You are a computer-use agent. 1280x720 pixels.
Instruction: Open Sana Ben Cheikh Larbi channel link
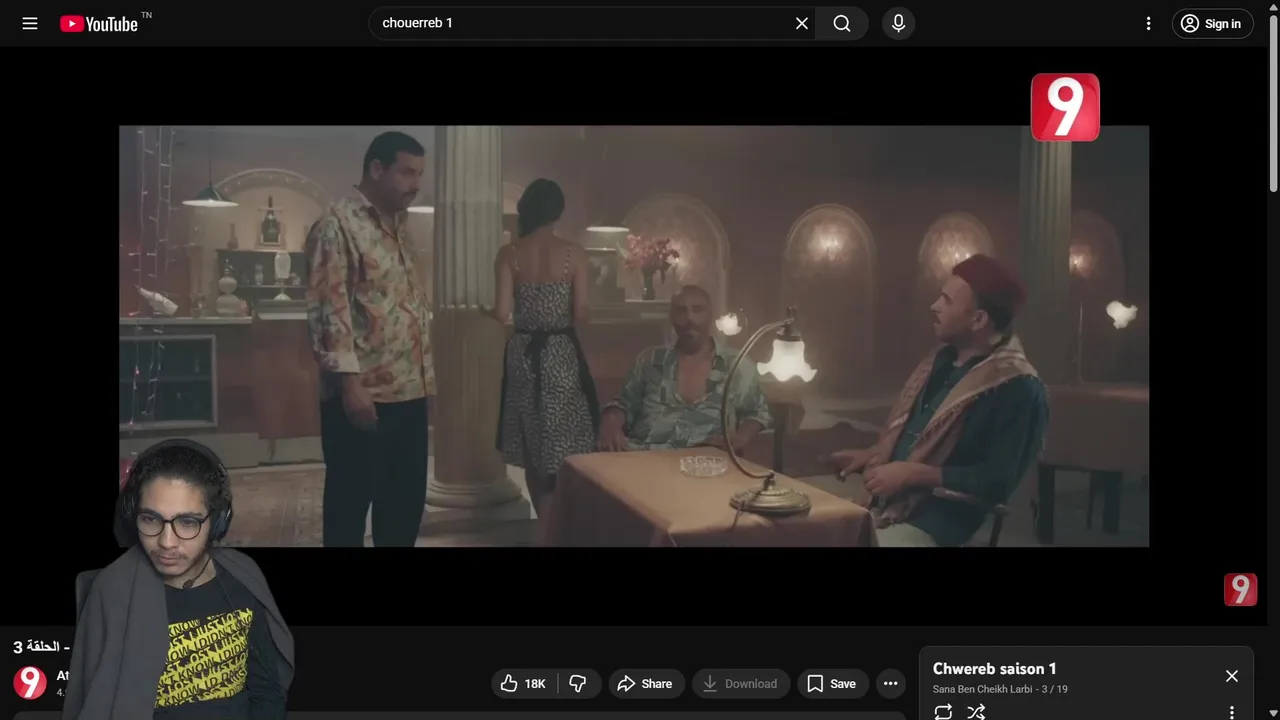[x=982, y=689]
